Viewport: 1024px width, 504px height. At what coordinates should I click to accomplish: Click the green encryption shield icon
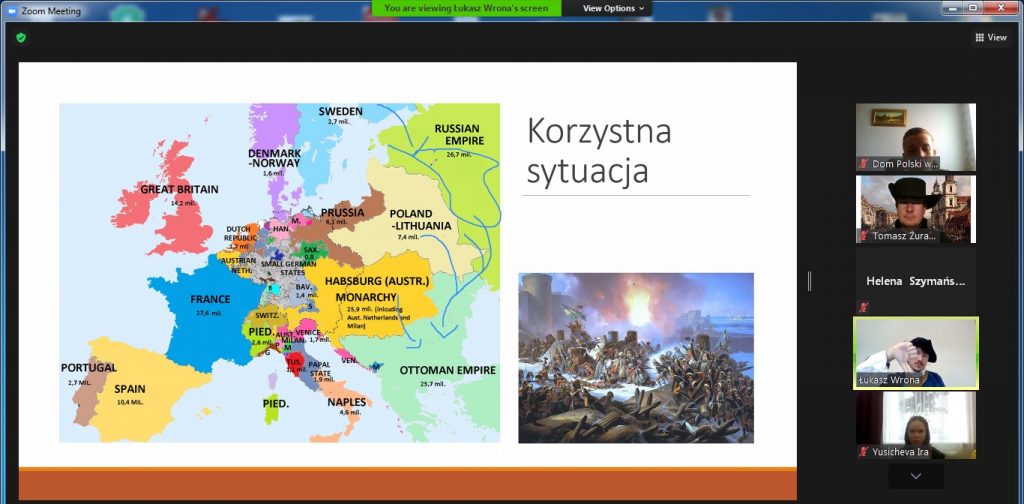20,37
